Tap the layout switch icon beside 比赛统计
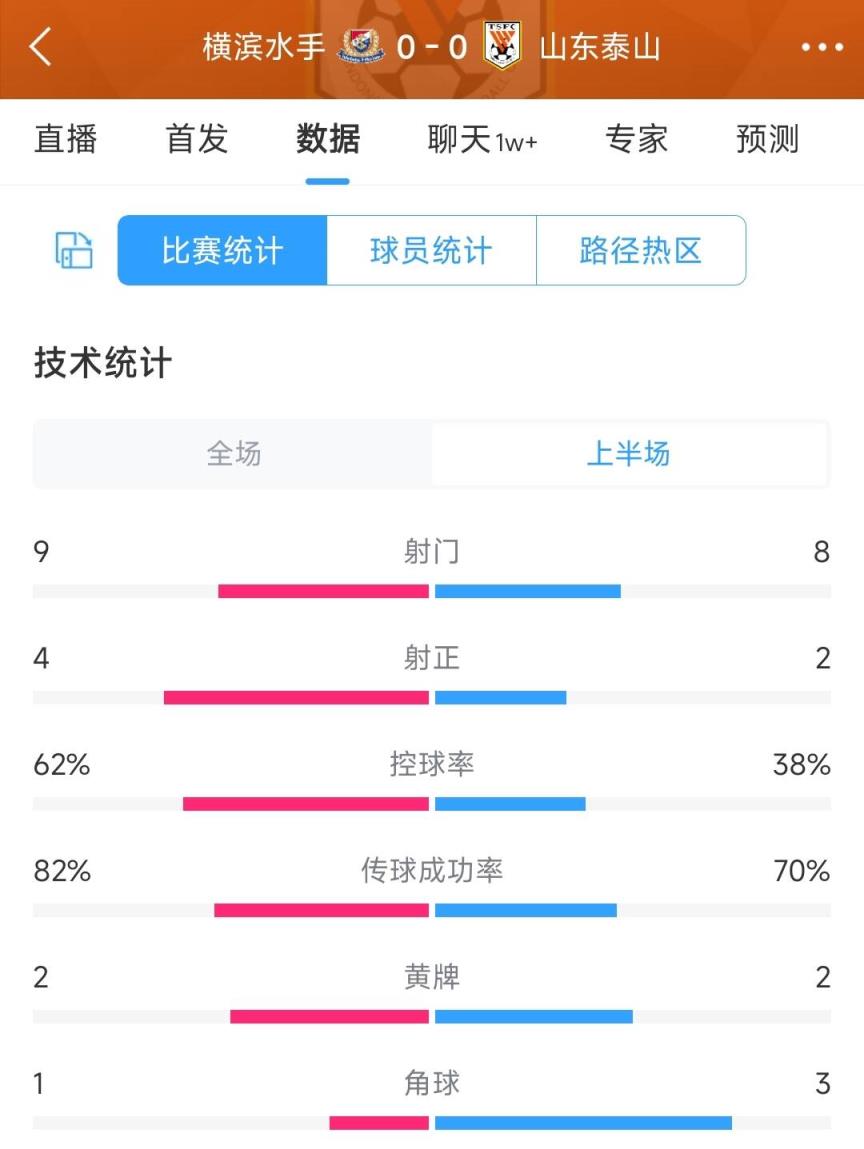The image size is (864, 1149). point(73,250)
